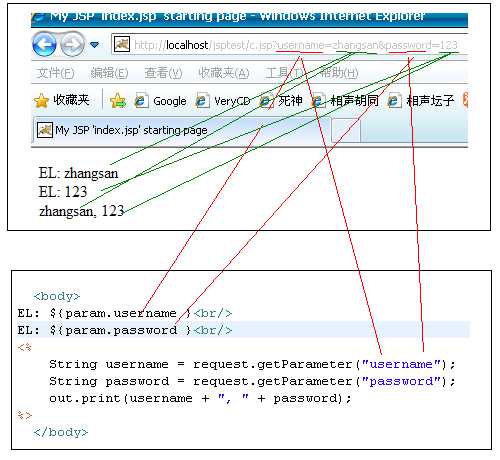
Task: Open the 相声坛子 favorites link
Action: 421,100
